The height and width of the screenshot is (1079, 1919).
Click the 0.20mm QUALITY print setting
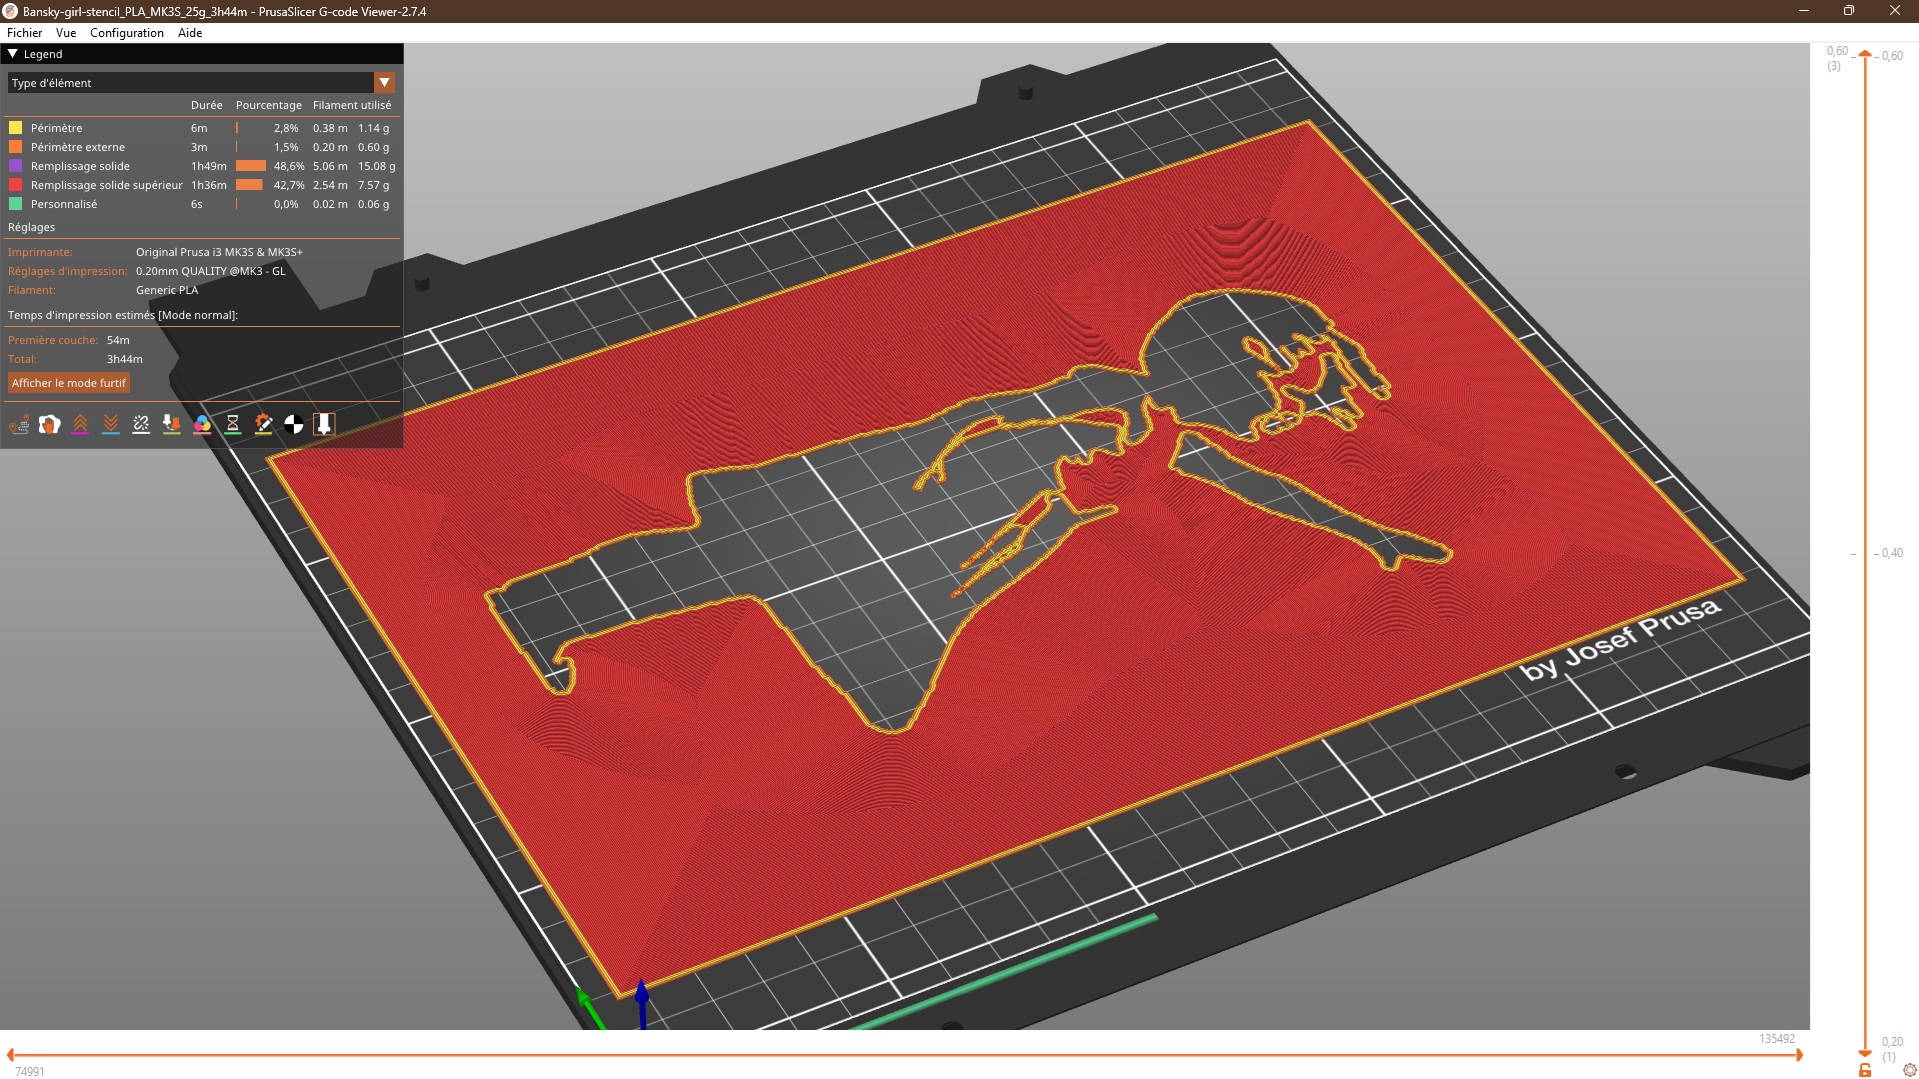point(211,271)
